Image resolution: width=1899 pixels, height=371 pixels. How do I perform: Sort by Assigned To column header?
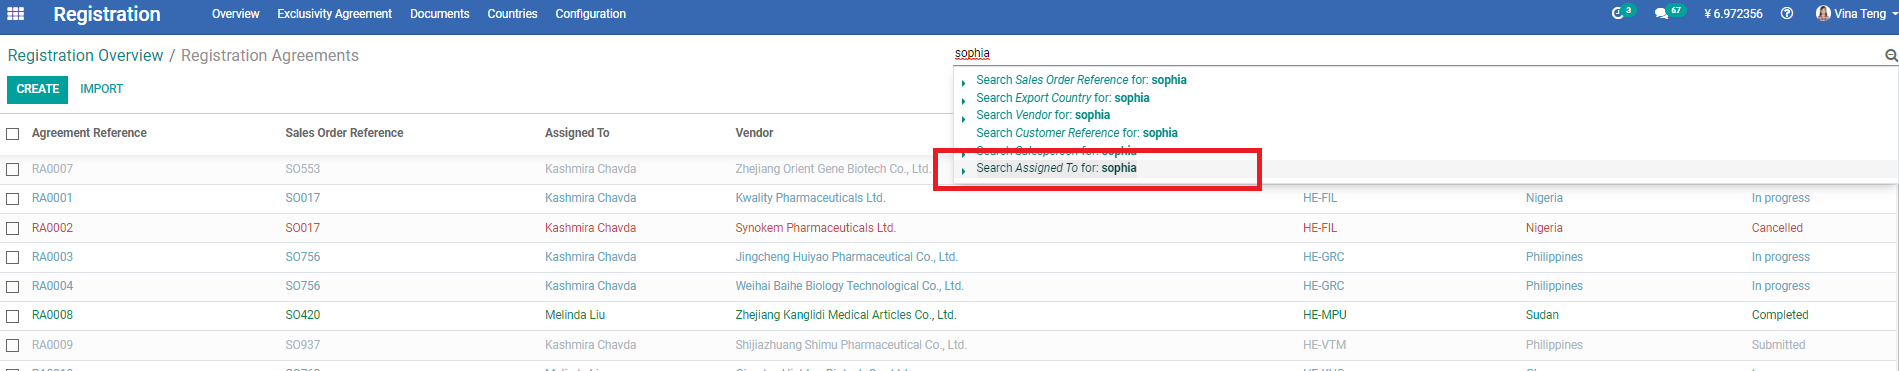point(577,133)
